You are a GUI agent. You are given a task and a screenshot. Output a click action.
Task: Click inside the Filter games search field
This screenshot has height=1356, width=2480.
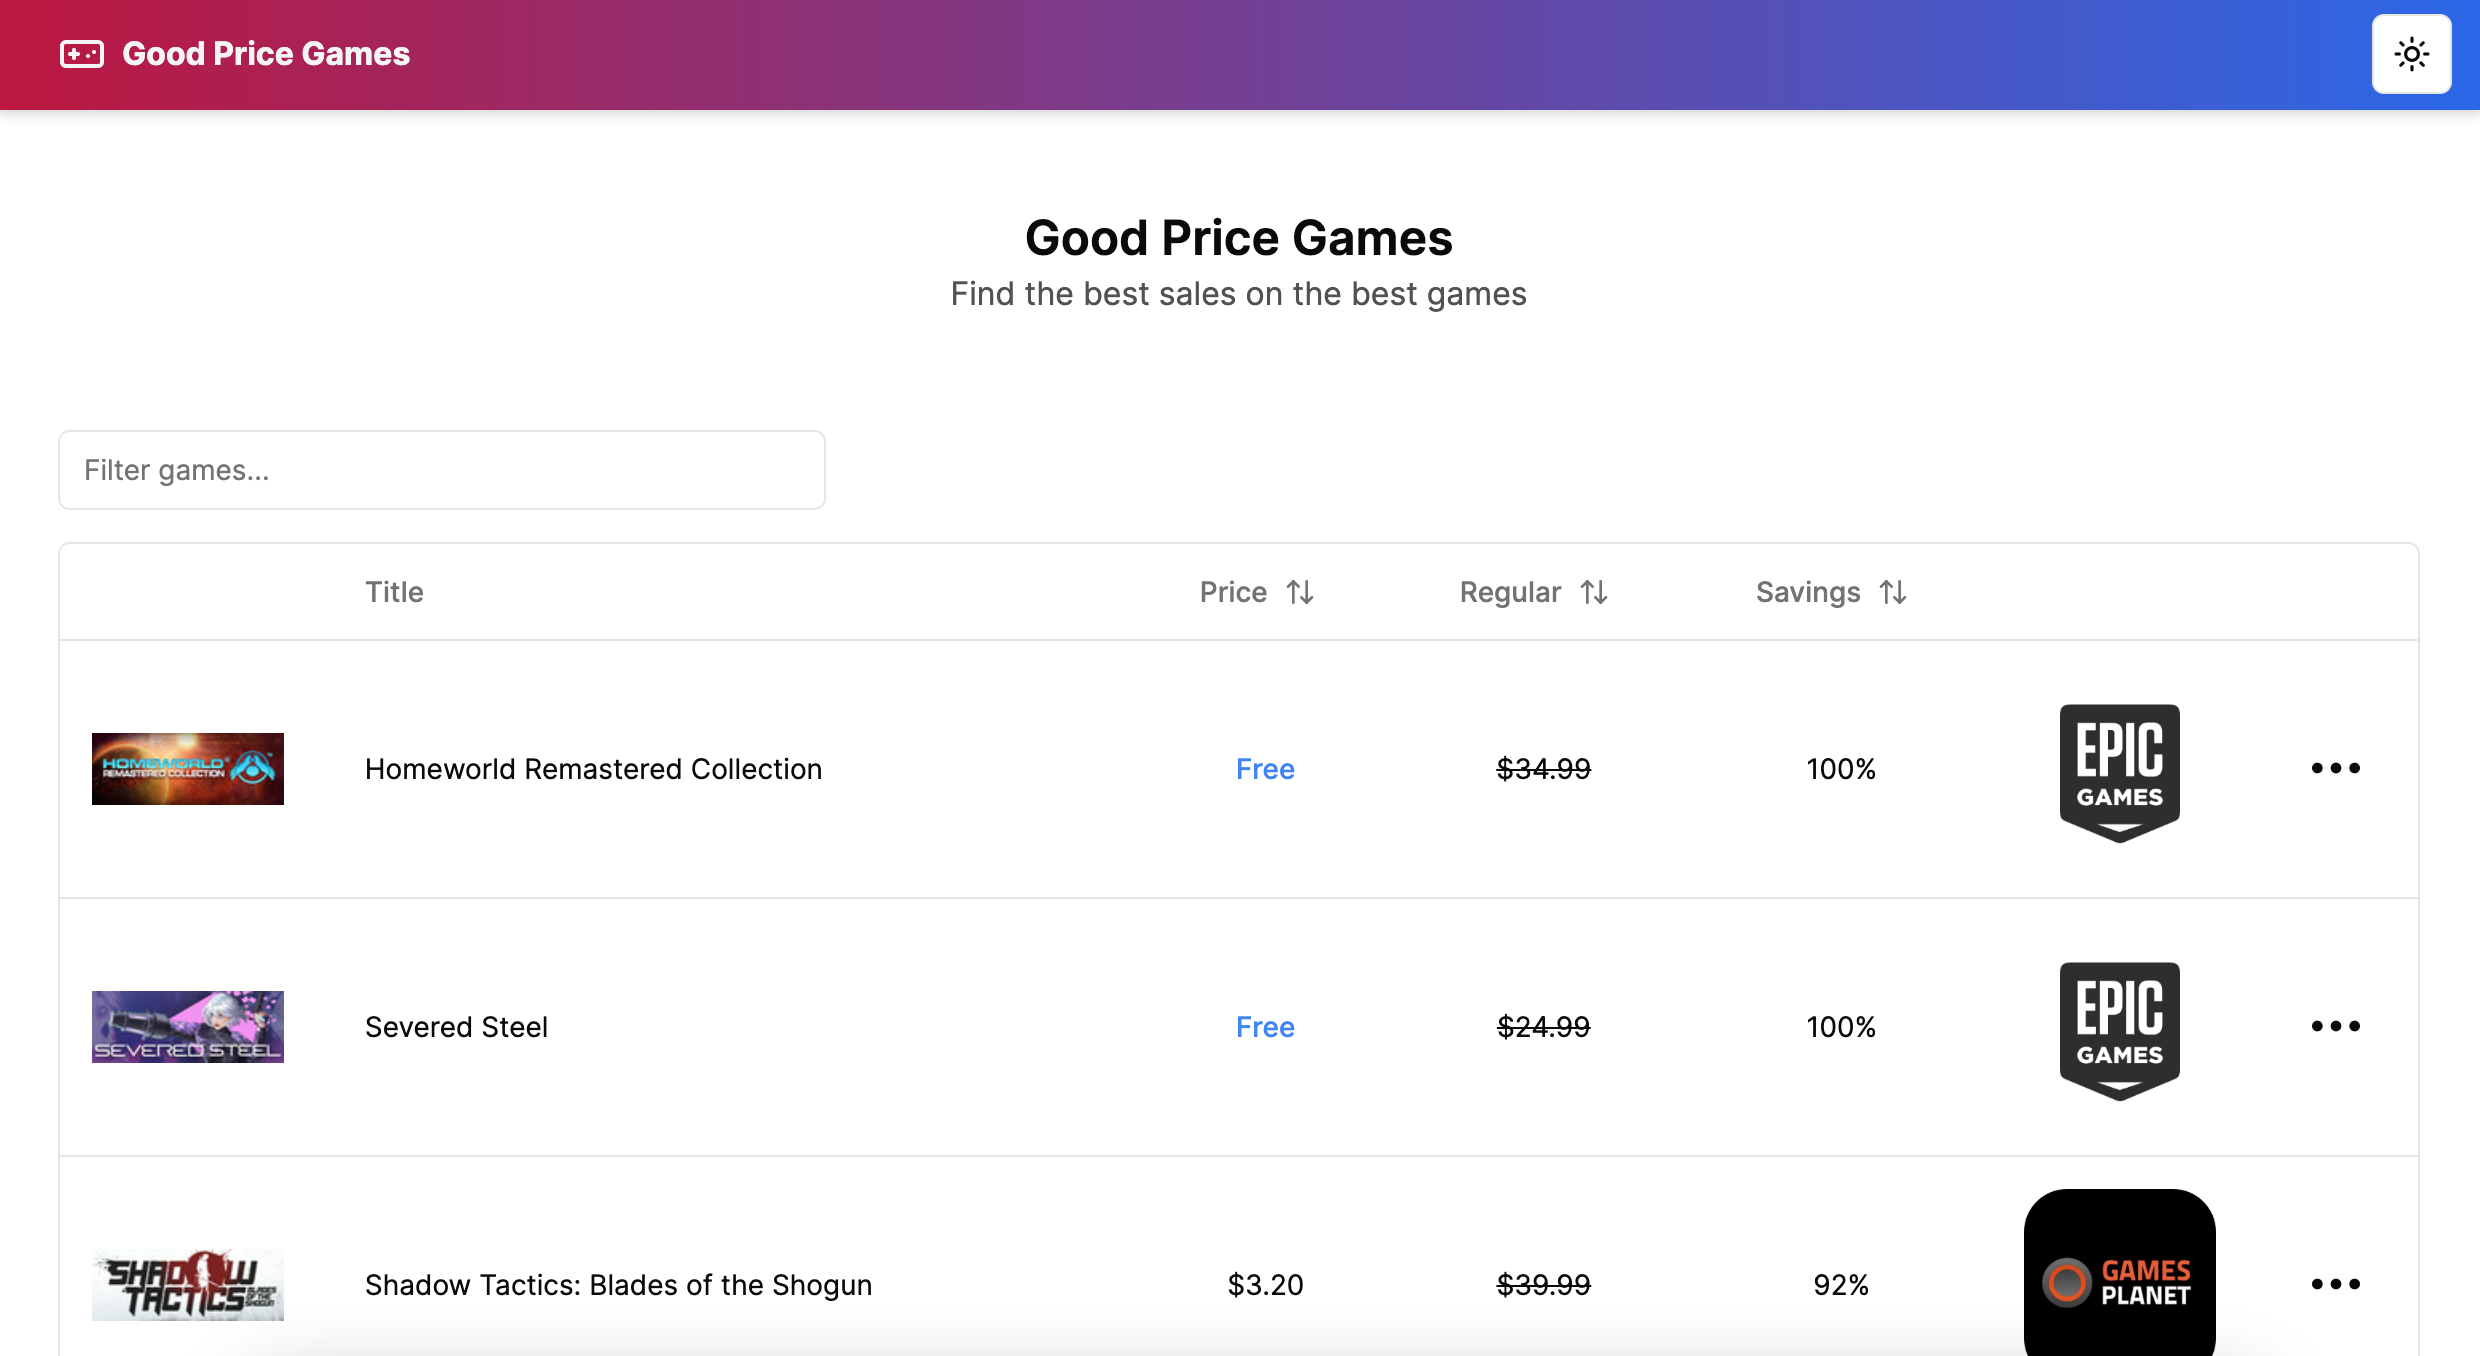tap(441, 469)
